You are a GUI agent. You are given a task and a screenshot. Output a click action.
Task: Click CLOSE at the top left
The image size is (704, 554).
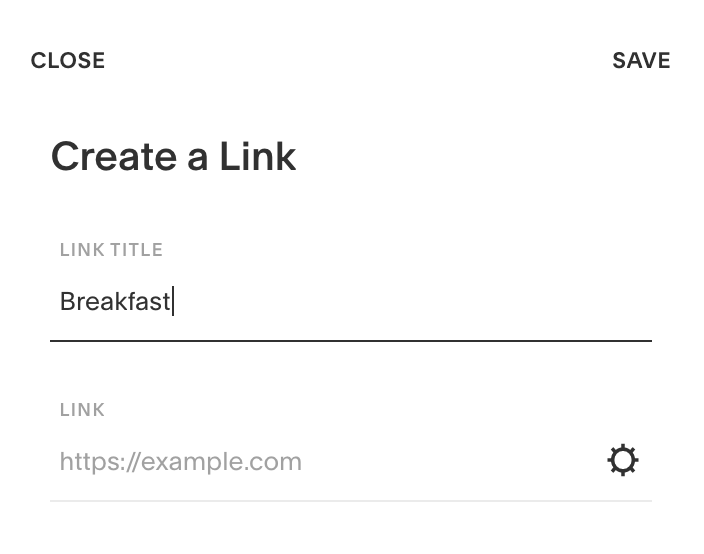[68, 61]
